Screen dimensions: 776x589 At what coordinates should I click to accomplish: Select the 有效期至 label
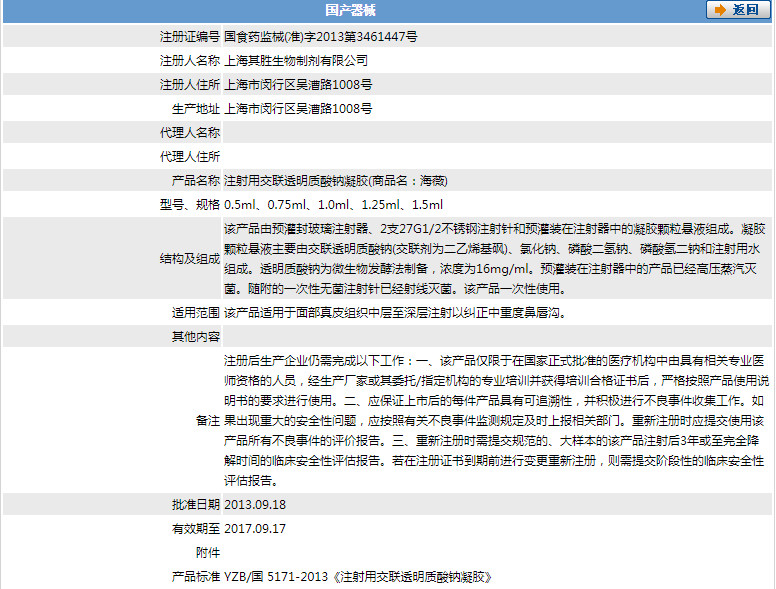tap(195, 529)
